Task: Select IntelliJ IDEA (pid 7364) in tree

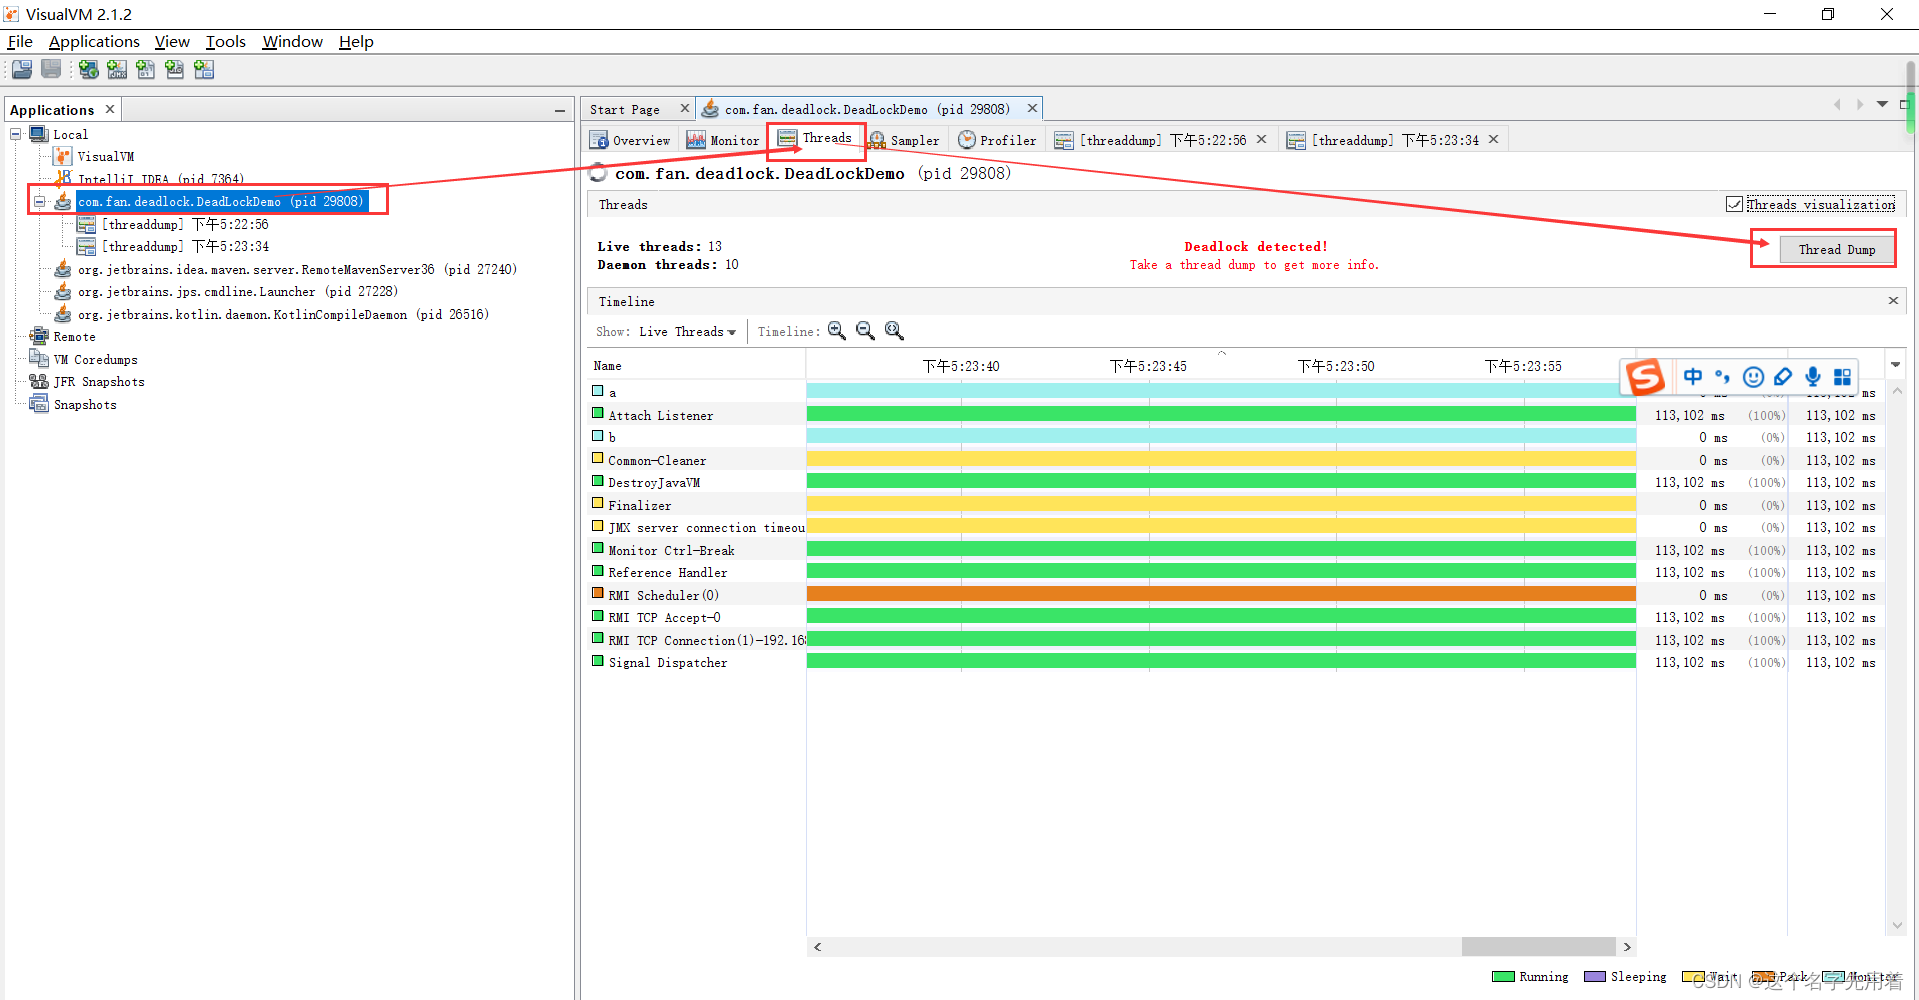Action: (x=161, y=179)
